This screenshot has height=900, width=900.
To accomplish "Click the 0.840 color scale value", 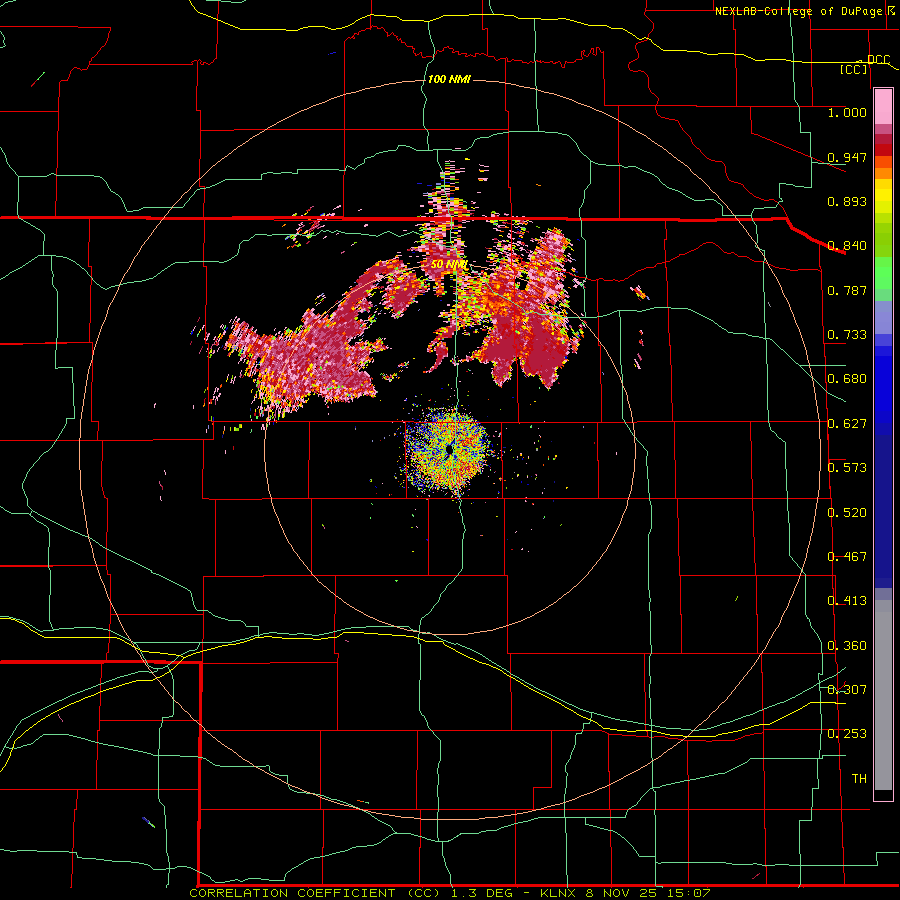I will [847, 246].
